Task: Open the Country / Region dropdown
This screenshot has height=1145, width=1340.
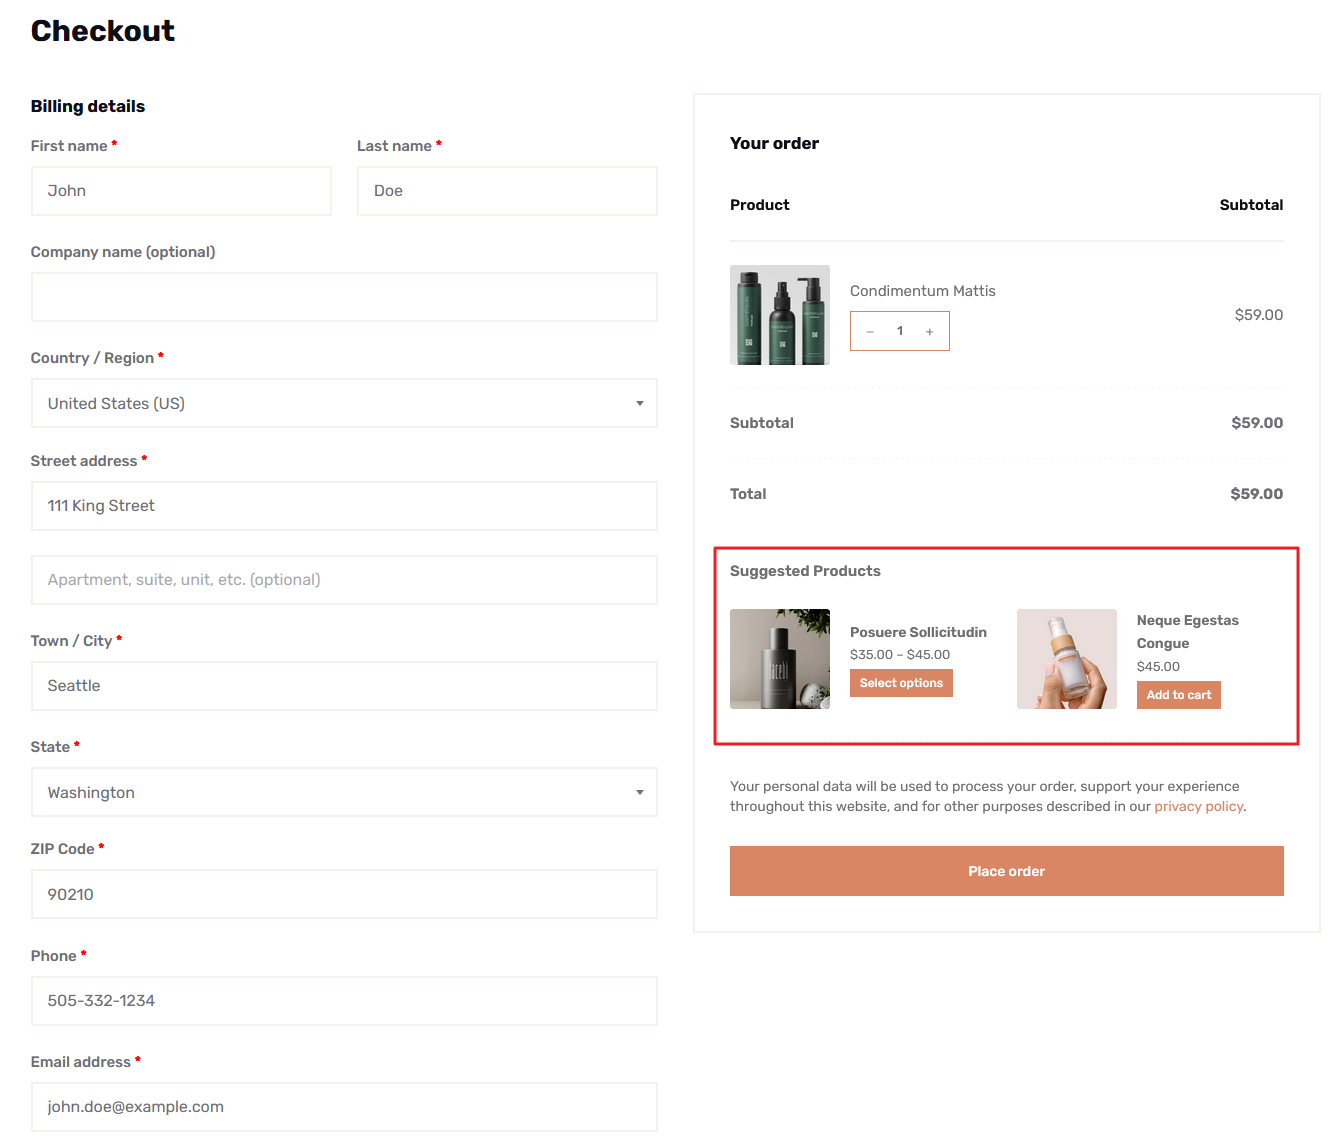Action: [344, 403]
